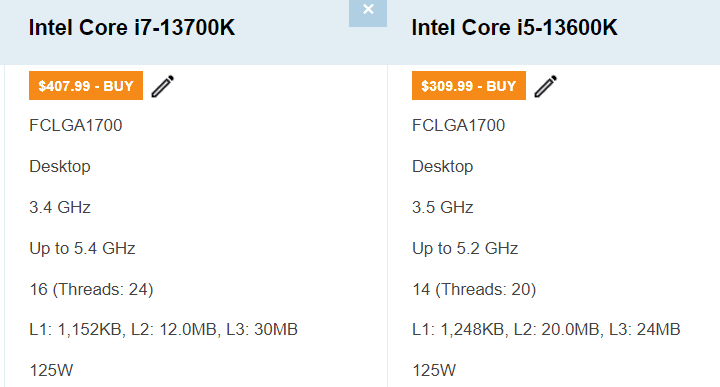Click the 3.4 GHz clock speed value
This screenshot has height=387, width=720.
(60, 208)
